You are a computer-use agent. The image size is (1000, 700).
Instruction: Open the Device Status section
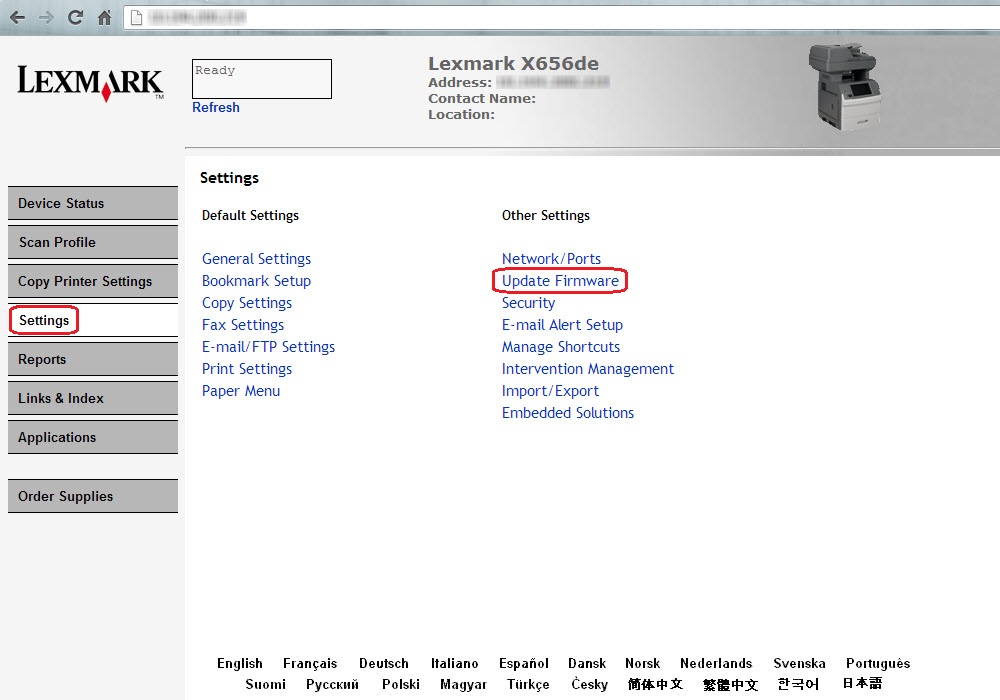(64, 203)
